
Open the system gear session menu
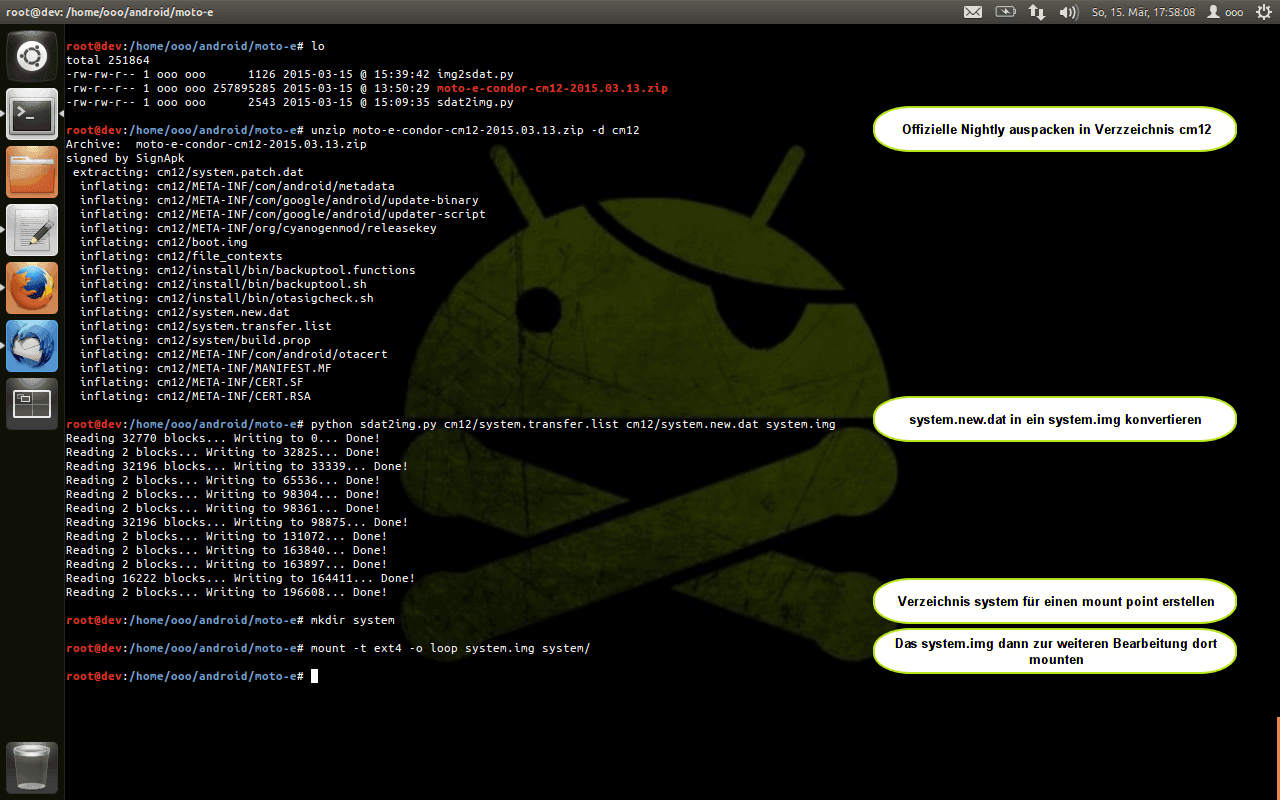(1263, 12)
